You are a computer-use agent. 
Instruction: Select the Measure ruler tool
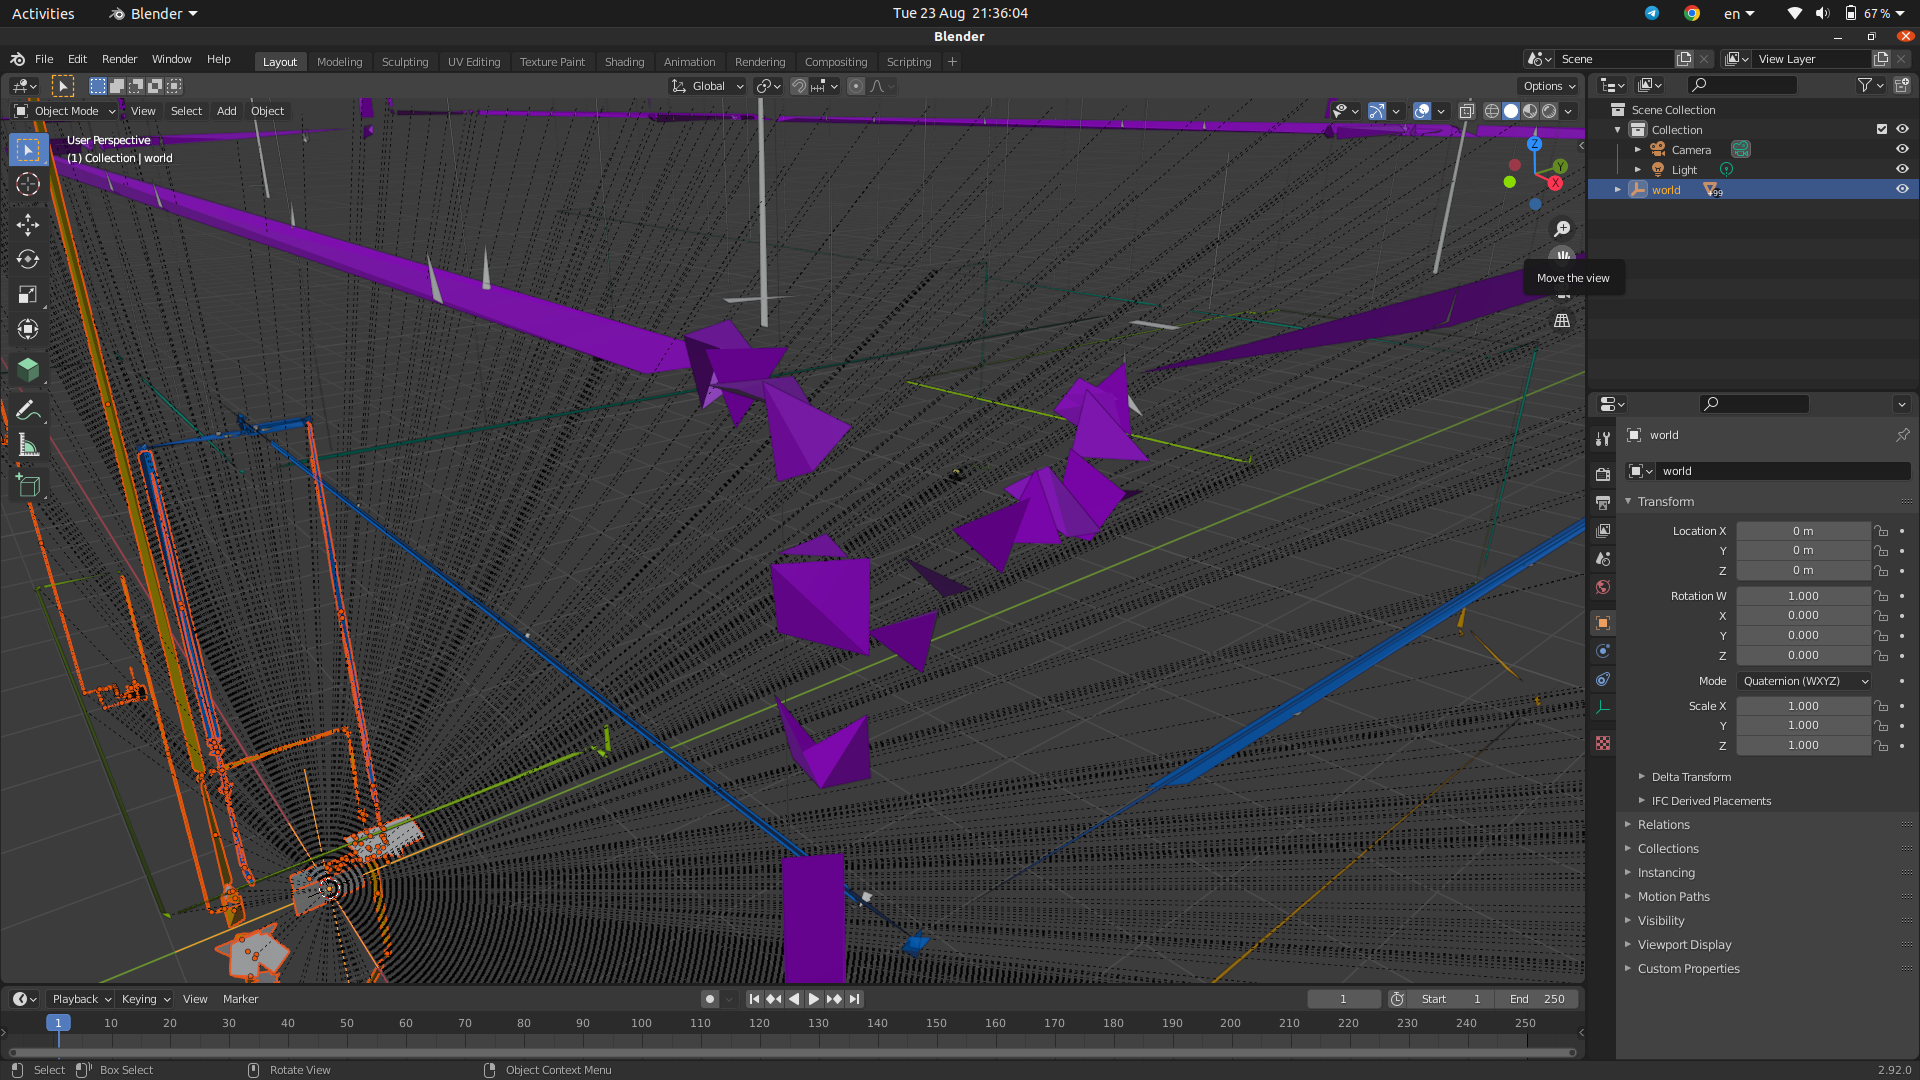tap(27, 446)
